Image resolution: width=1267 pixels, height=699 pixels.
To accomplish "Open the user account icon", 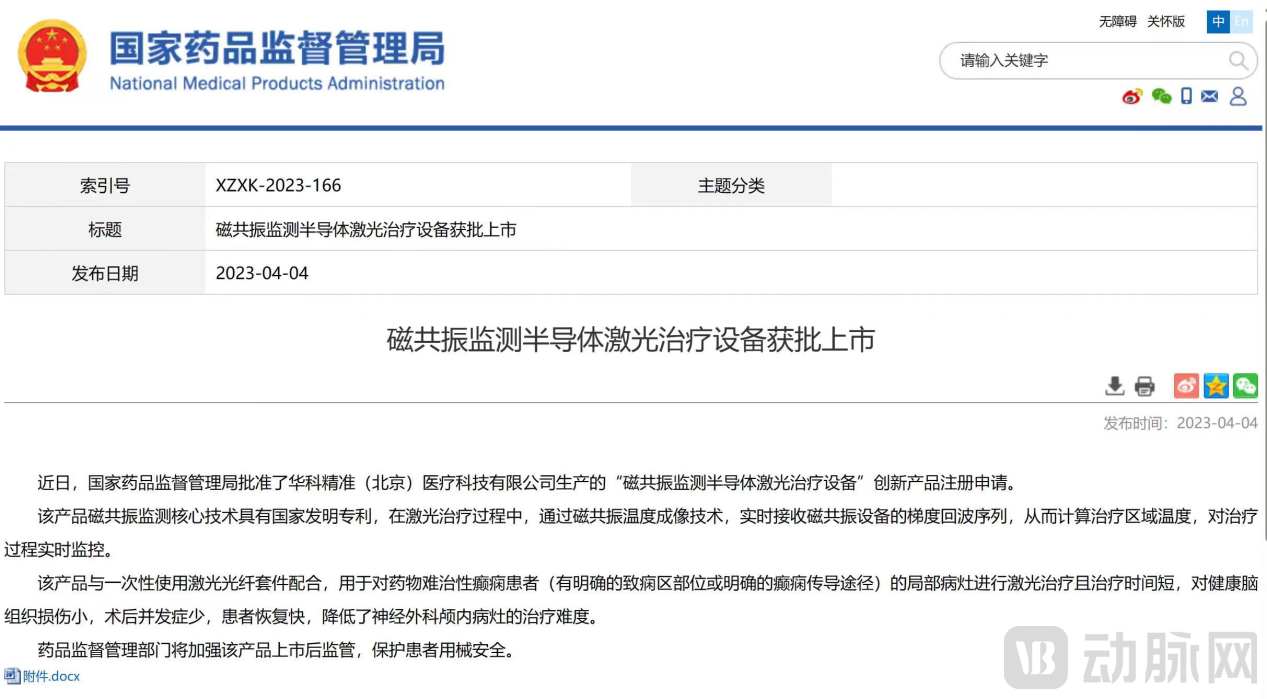I will (x=1238, y=96).
